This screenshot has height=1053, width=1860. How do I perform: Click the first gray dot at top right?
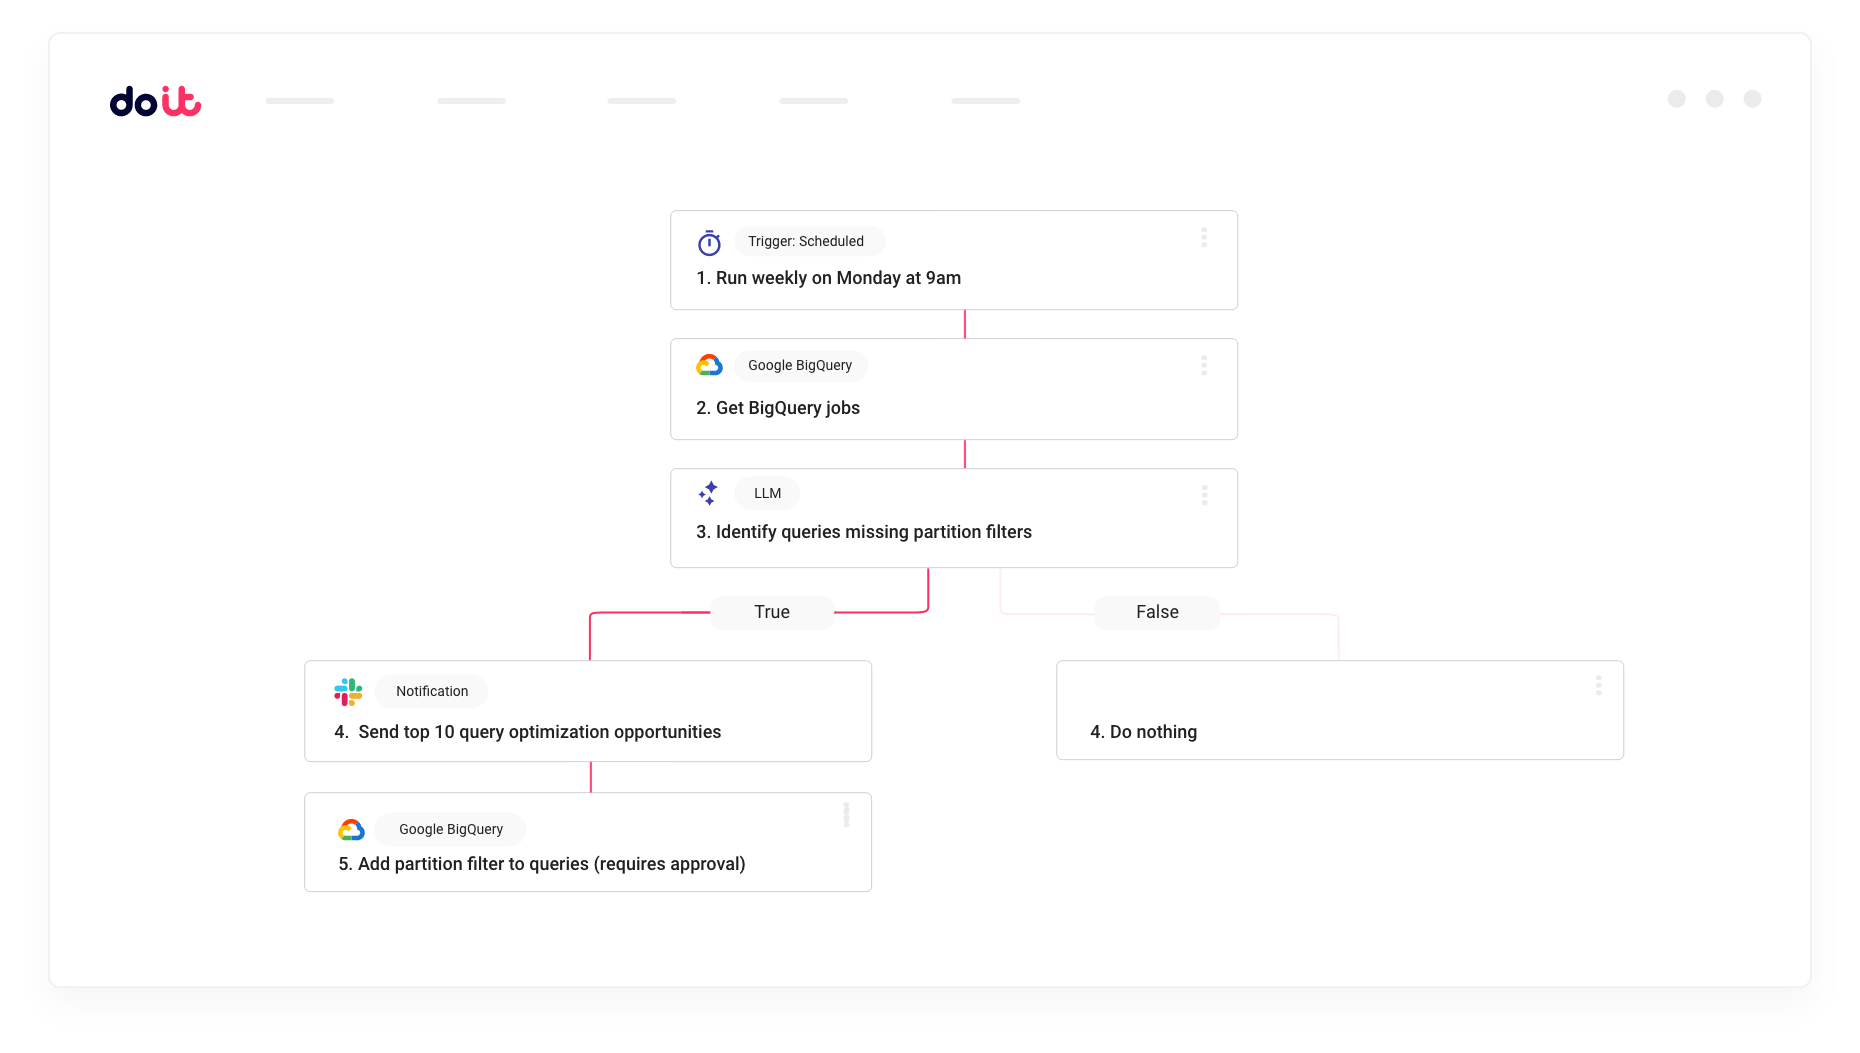(x=1677, y=99)
